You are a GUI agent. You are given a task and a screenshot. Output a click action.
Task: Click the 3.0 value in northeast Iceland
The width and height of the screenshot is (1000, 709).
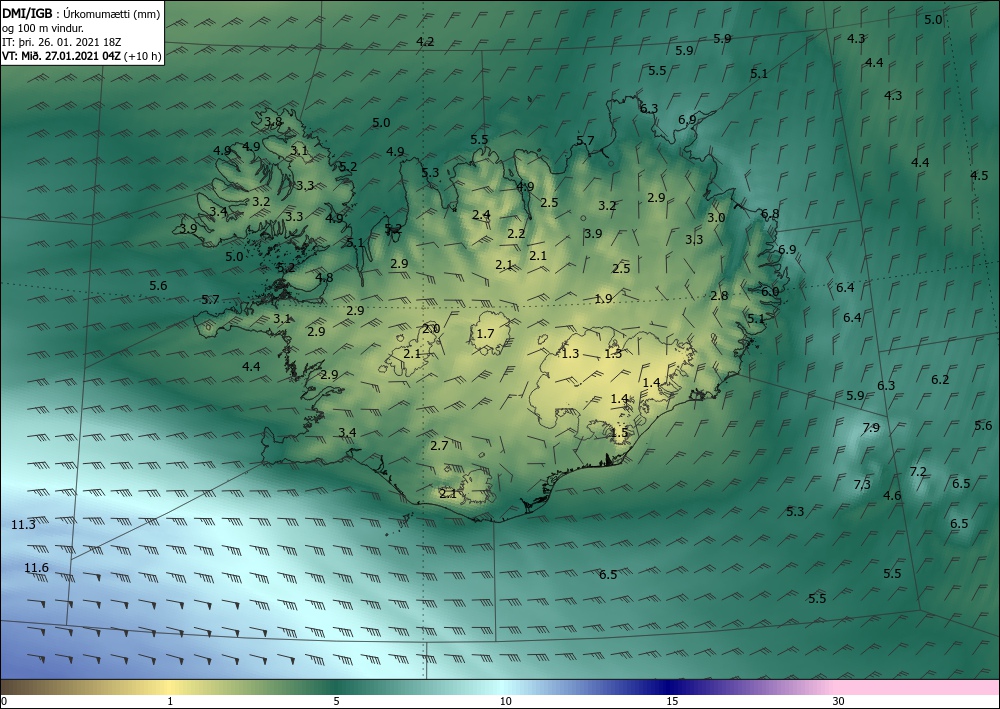click(716, 217)
